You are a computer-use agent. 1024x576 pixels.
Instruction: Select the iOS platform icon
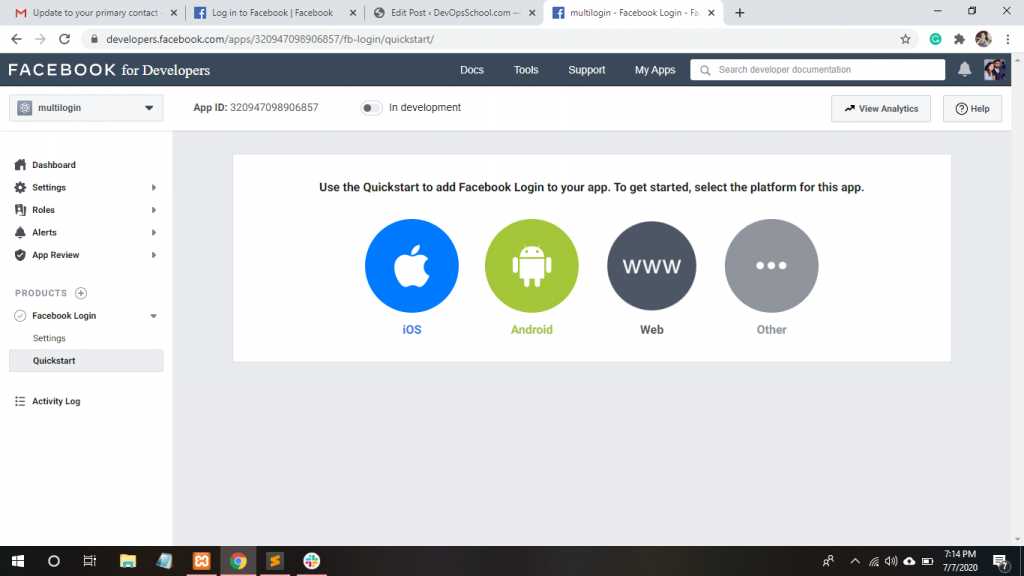pyautogui.click(x=411, y=266)
